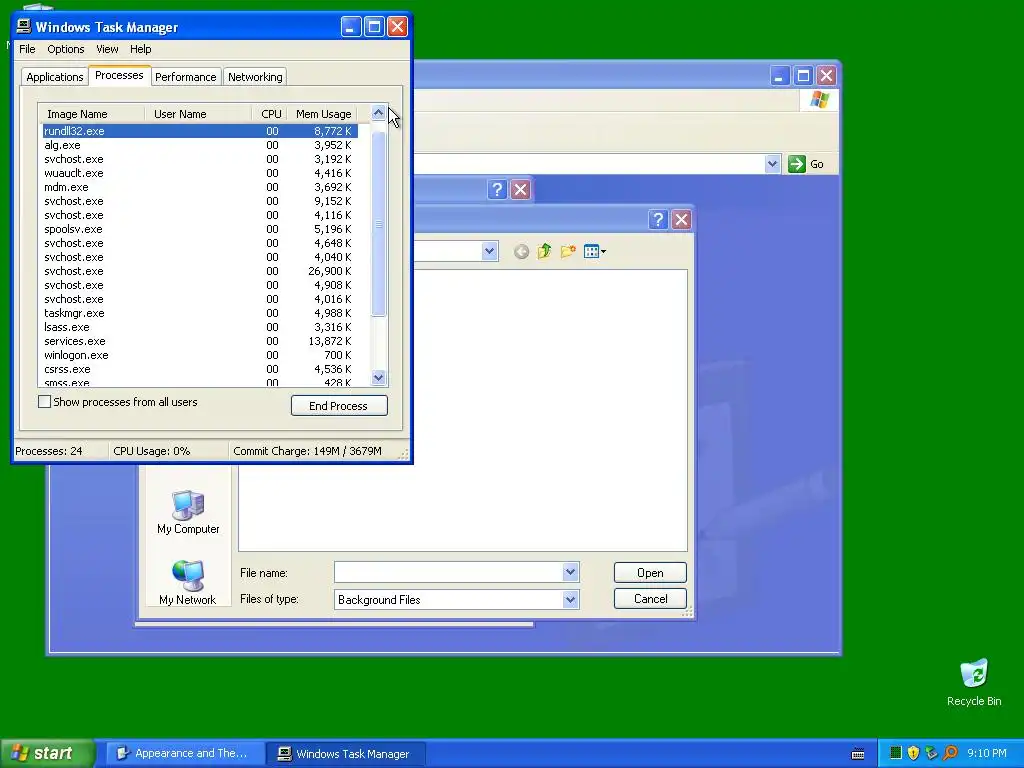Click the Start button
This screenshot has width=1024, height=768.
[x=47, y=753]
